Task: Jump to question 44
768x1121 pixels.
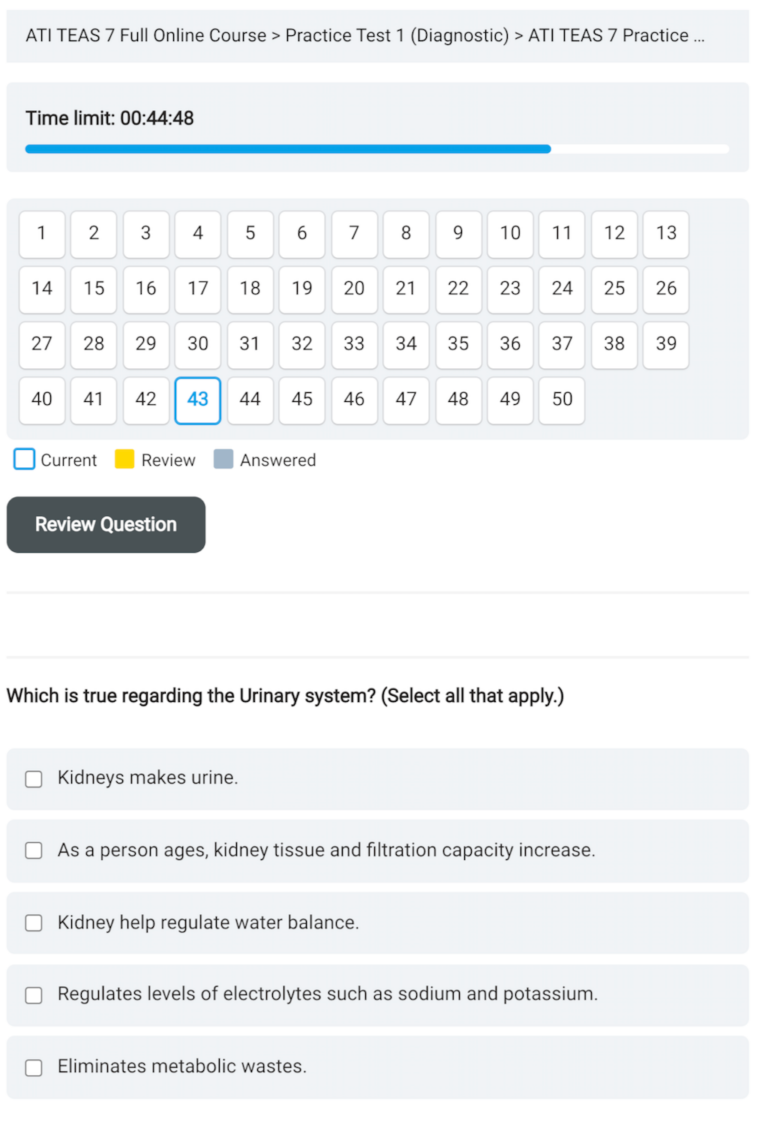Action: pos(250,399)
